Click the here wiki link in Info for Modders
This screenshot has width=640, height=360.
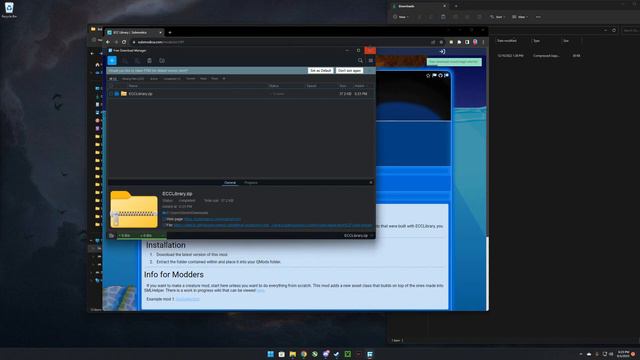(260, 291)
